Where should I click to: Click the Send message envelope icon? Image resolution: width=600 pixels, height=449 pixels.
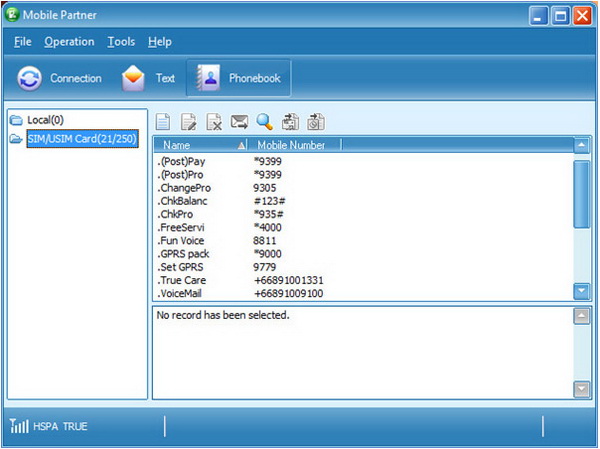[239, 122]
